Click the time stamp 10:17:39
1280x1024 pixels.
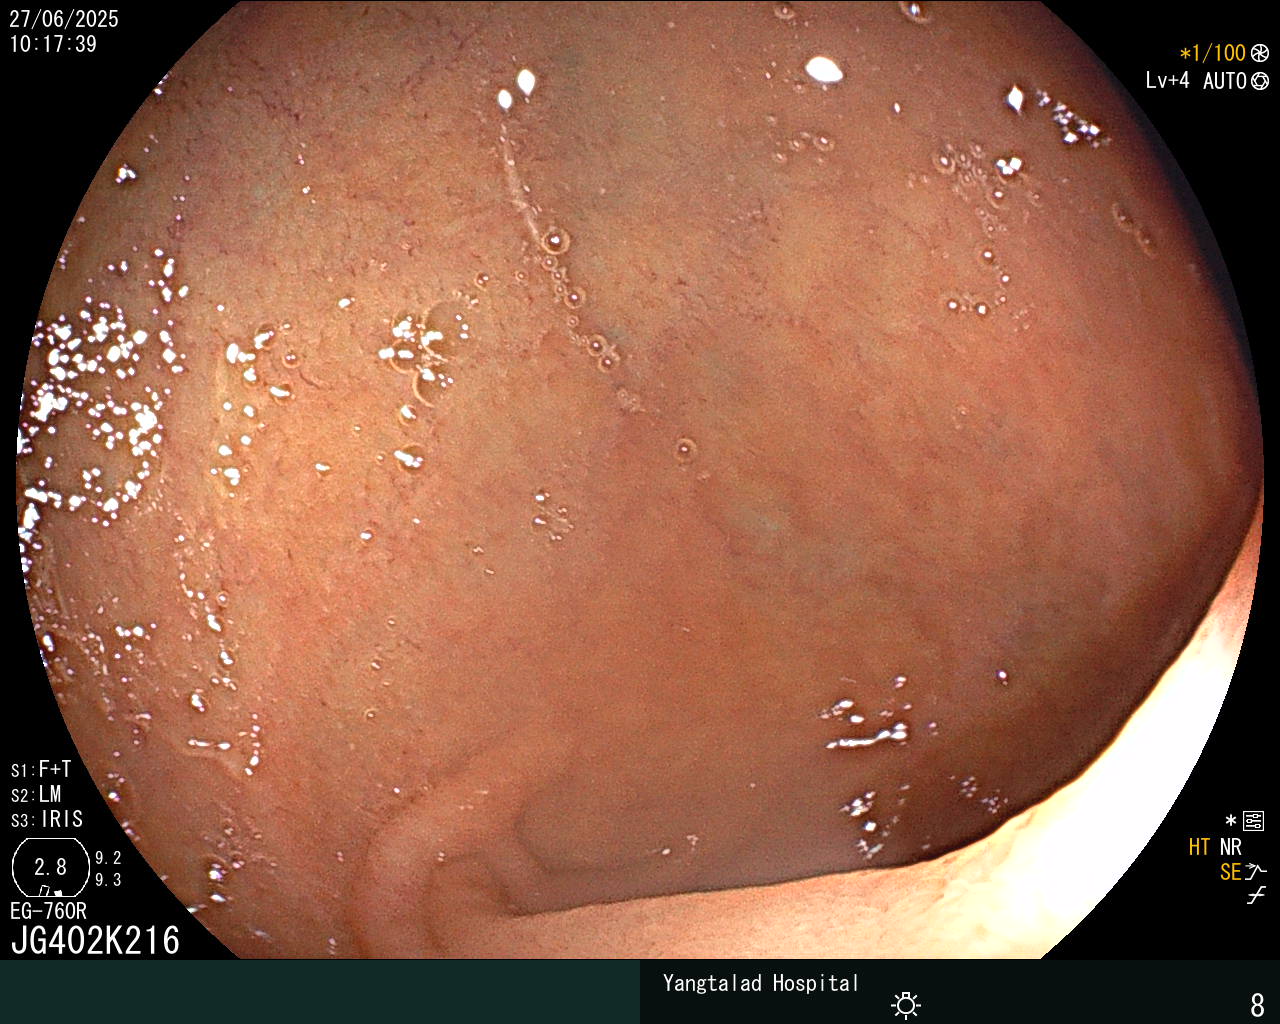tap(53, 44)
